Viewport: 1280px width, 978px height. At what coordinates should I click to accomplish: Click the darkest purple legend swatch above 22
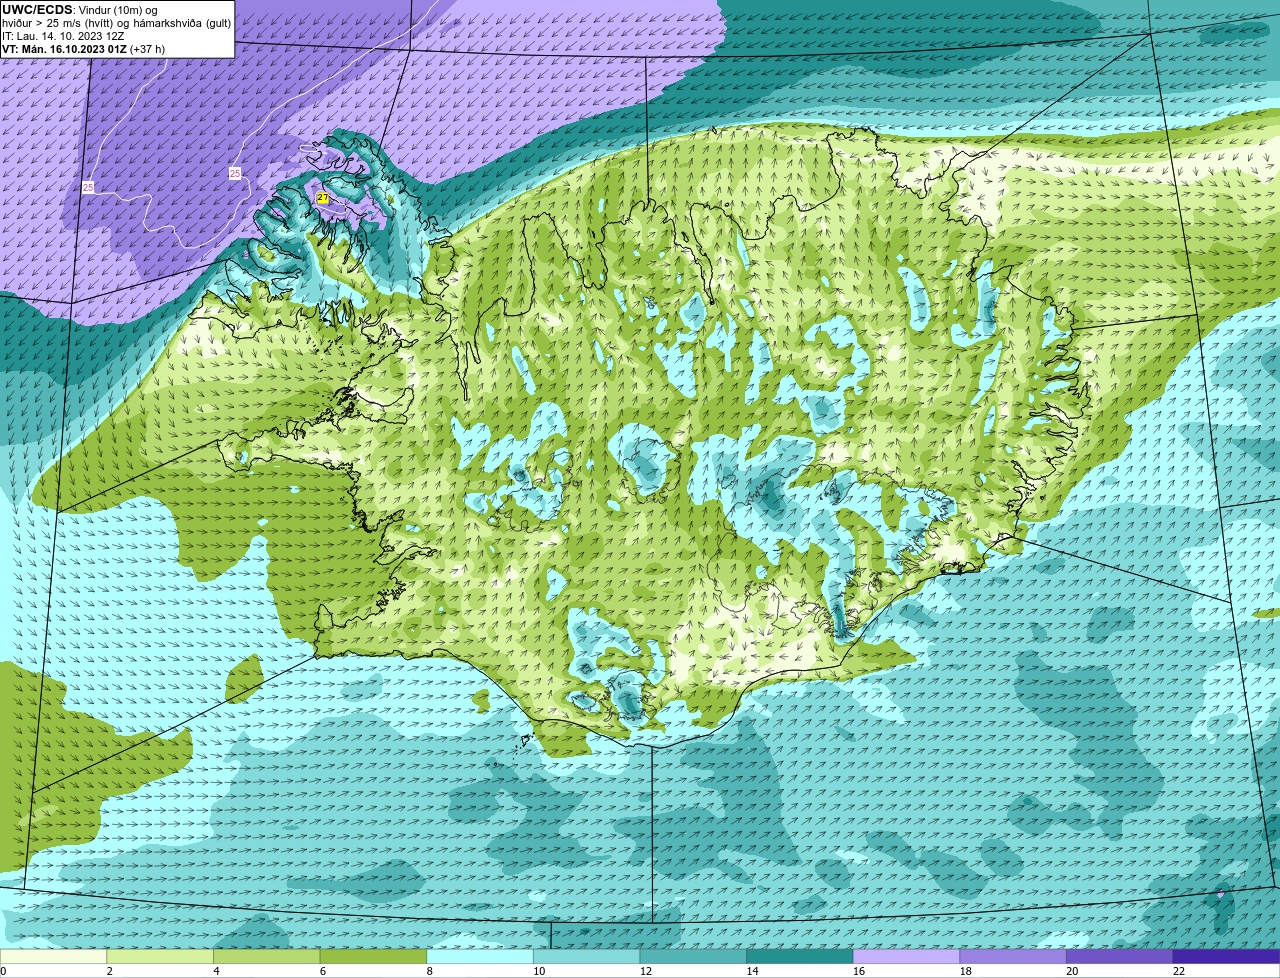click(1227, 956)
